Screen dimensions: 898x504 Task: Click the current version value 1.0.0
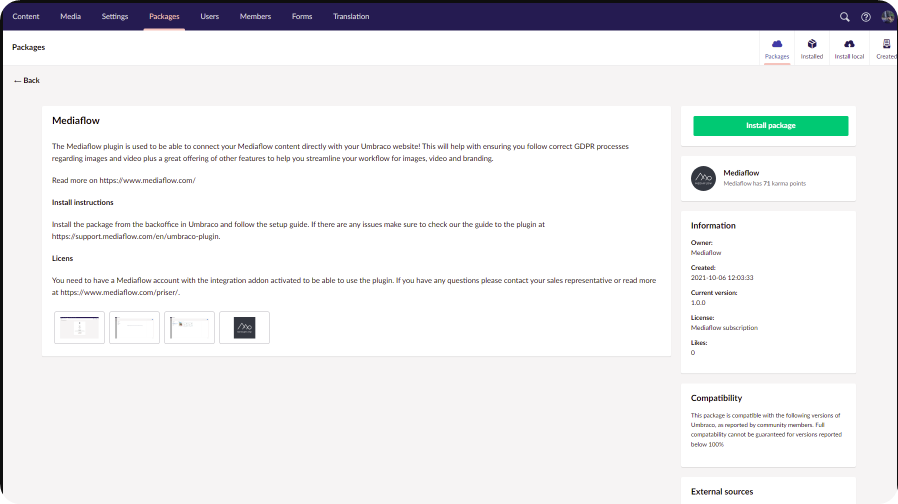click(x=698, y=302)
